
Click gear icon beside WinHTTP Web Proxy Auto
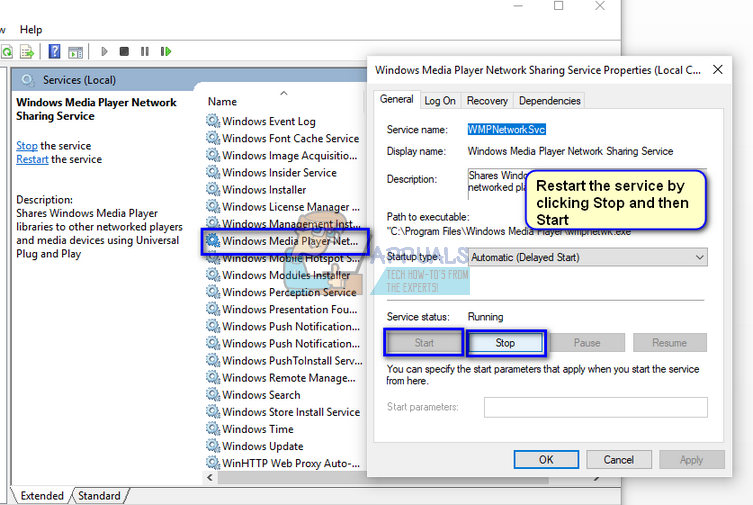(x=213, y=463)
